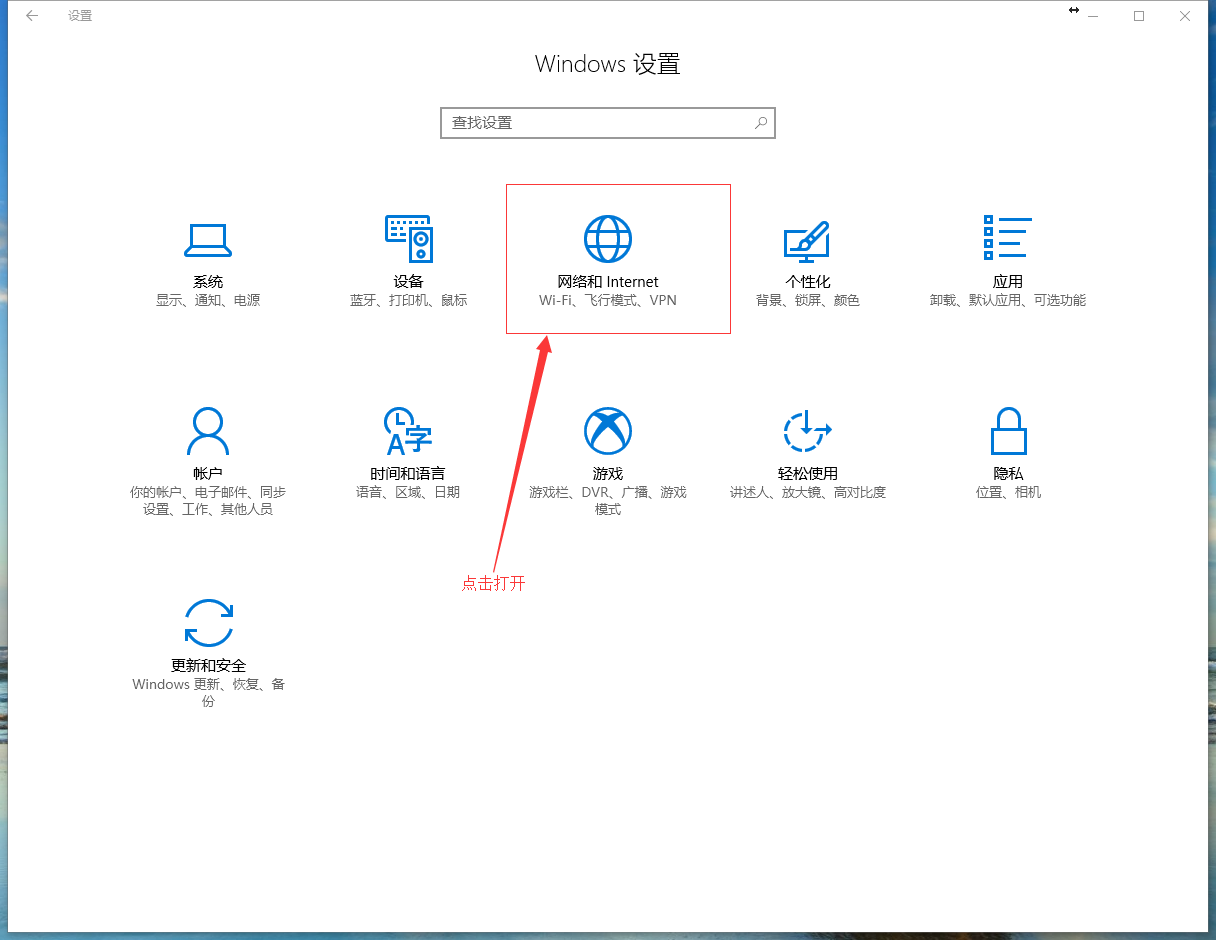The image size is (1216, 940).
Task: Focus the 查找设置 search field
Action: (595, 123)
